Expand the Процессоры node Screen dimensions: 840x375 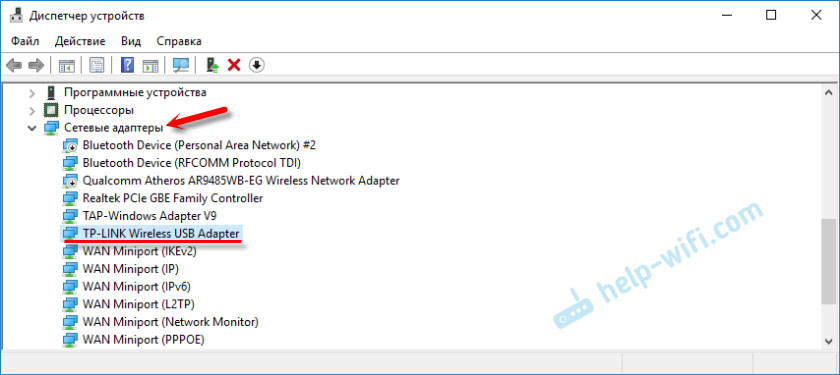coord(33,111)
